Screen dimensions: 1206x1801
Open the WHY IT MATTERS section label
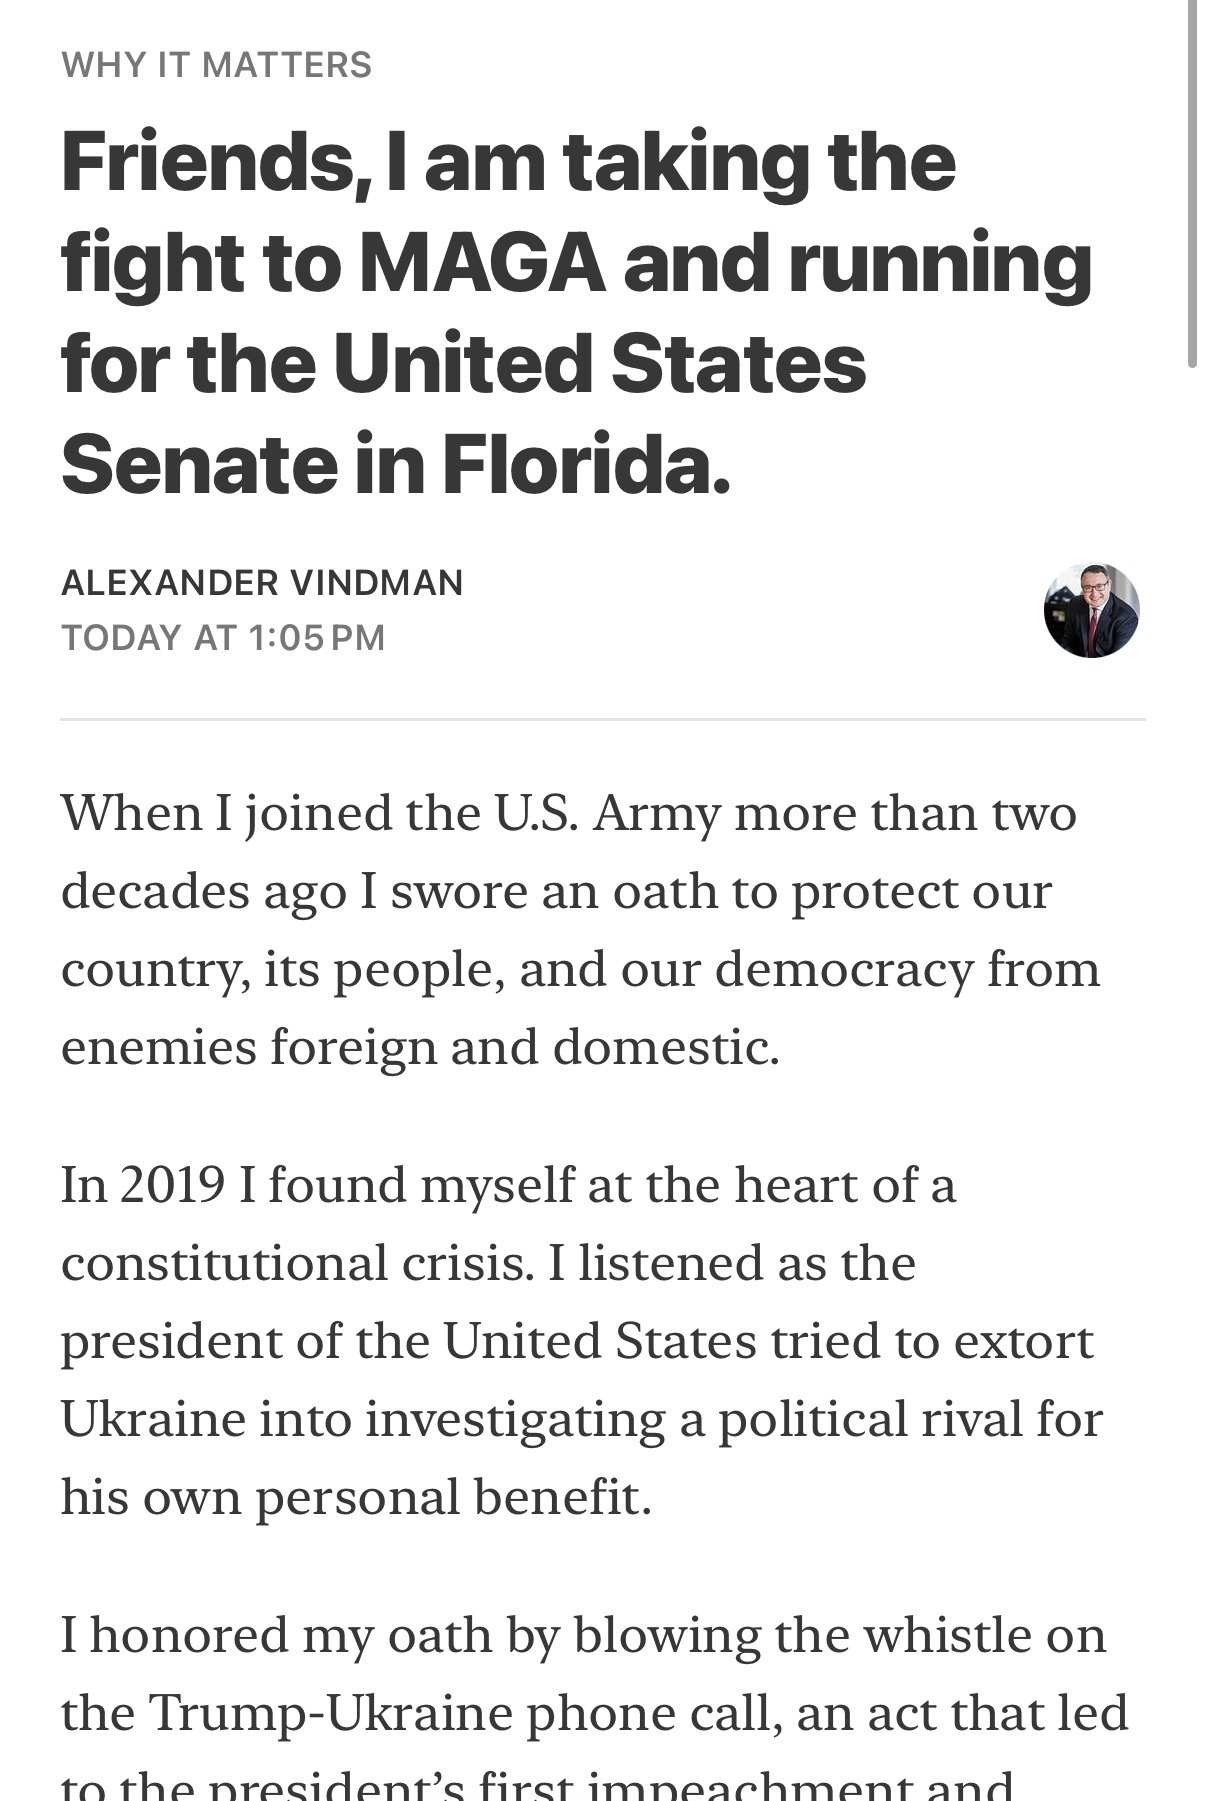(x=216, y=65)
